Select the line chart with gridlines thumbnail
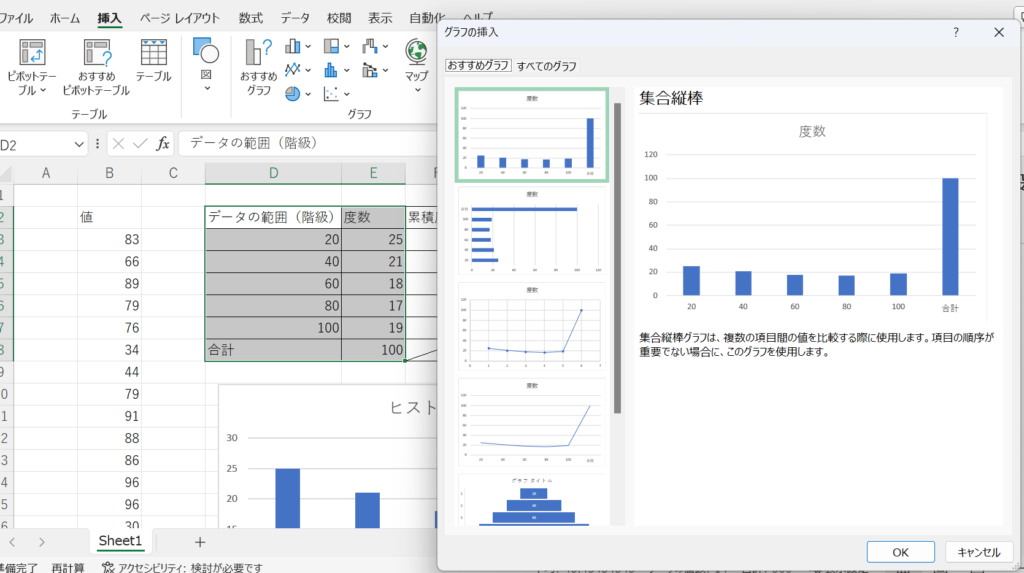Viewport: 1024px width, 573px height. [532, 327]
